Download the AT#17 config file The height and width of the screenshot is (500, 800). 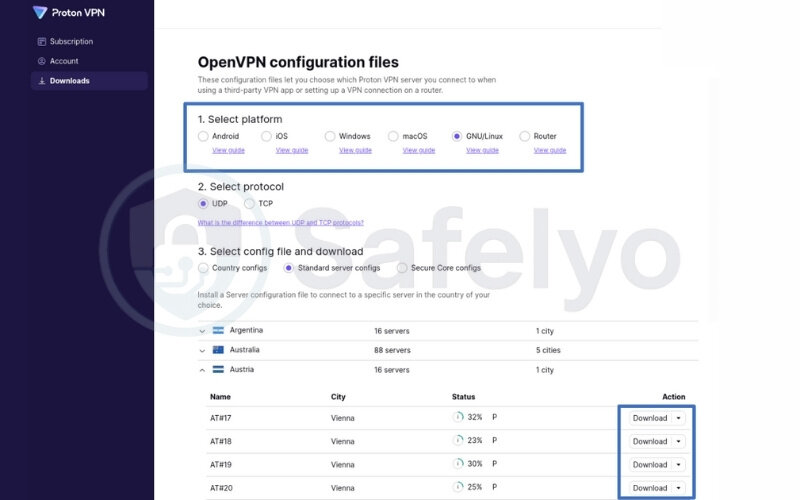pyautogui.click(x=650, y=418)
